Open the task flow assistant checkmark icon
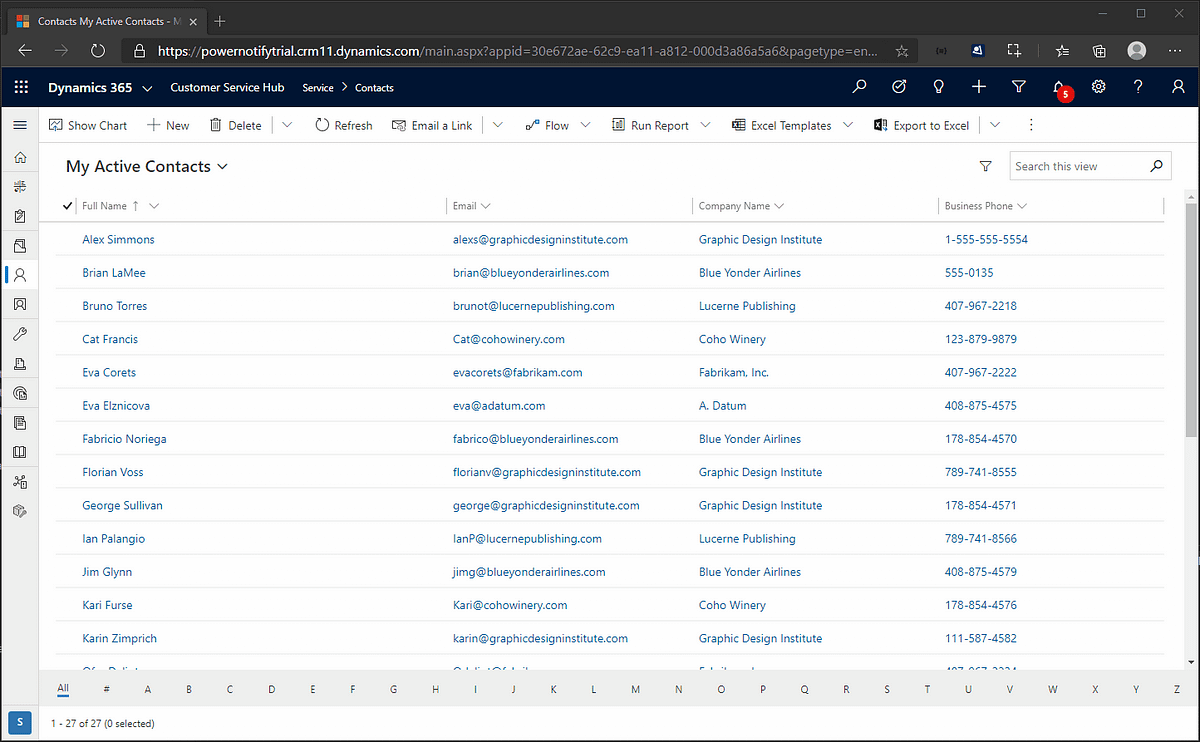 click(x=899, y=87)
